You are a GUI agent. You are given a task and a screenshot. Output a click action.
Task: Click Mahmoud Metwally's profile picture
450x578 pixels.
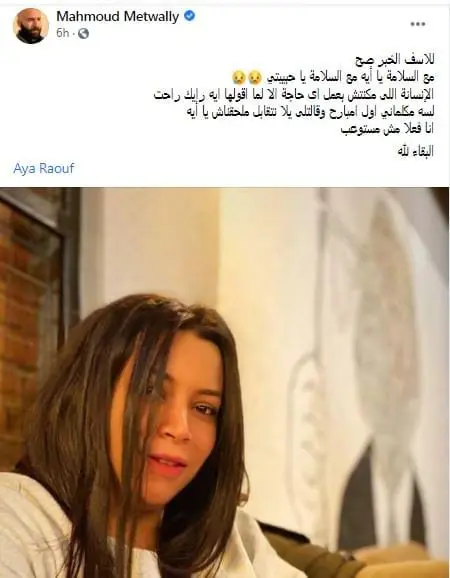click(31, 26)
